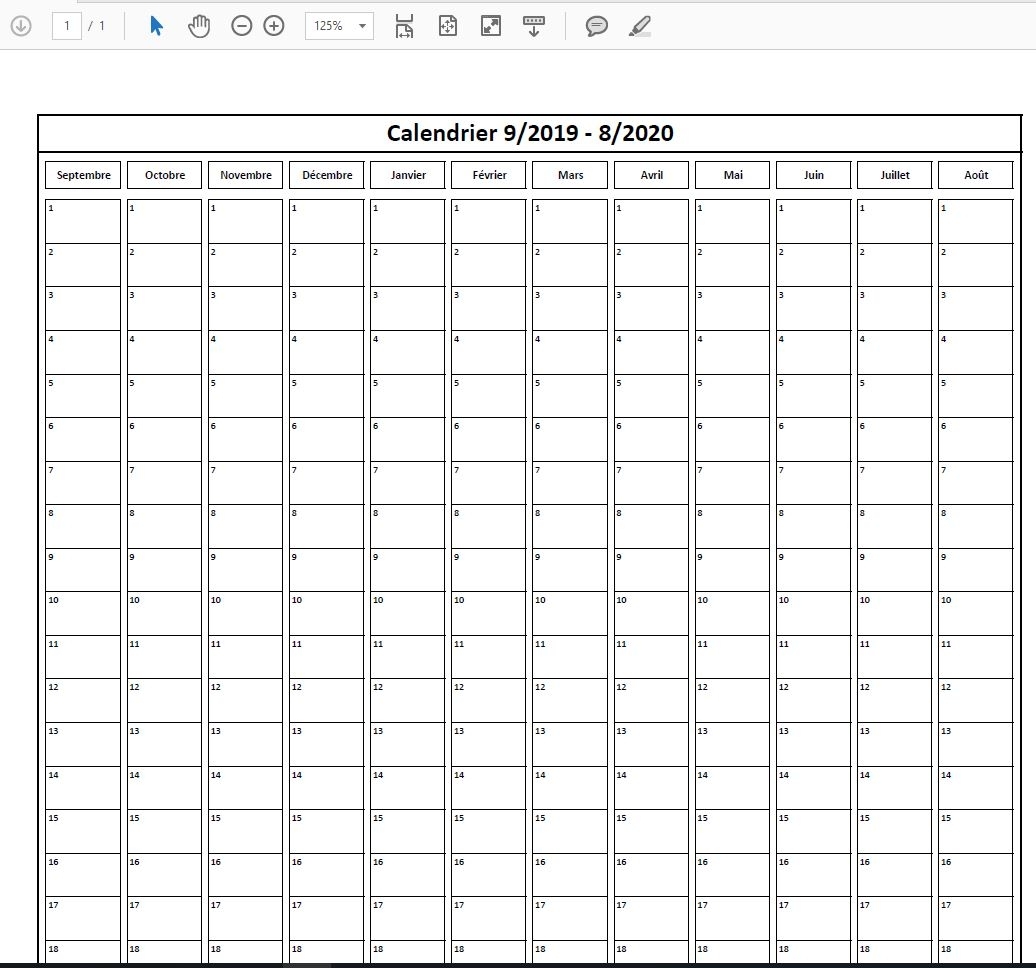Select the highlighter pen tool
Image resolution: width=1036 pixels, height=968 pixels.
click(x=639, y=26)
